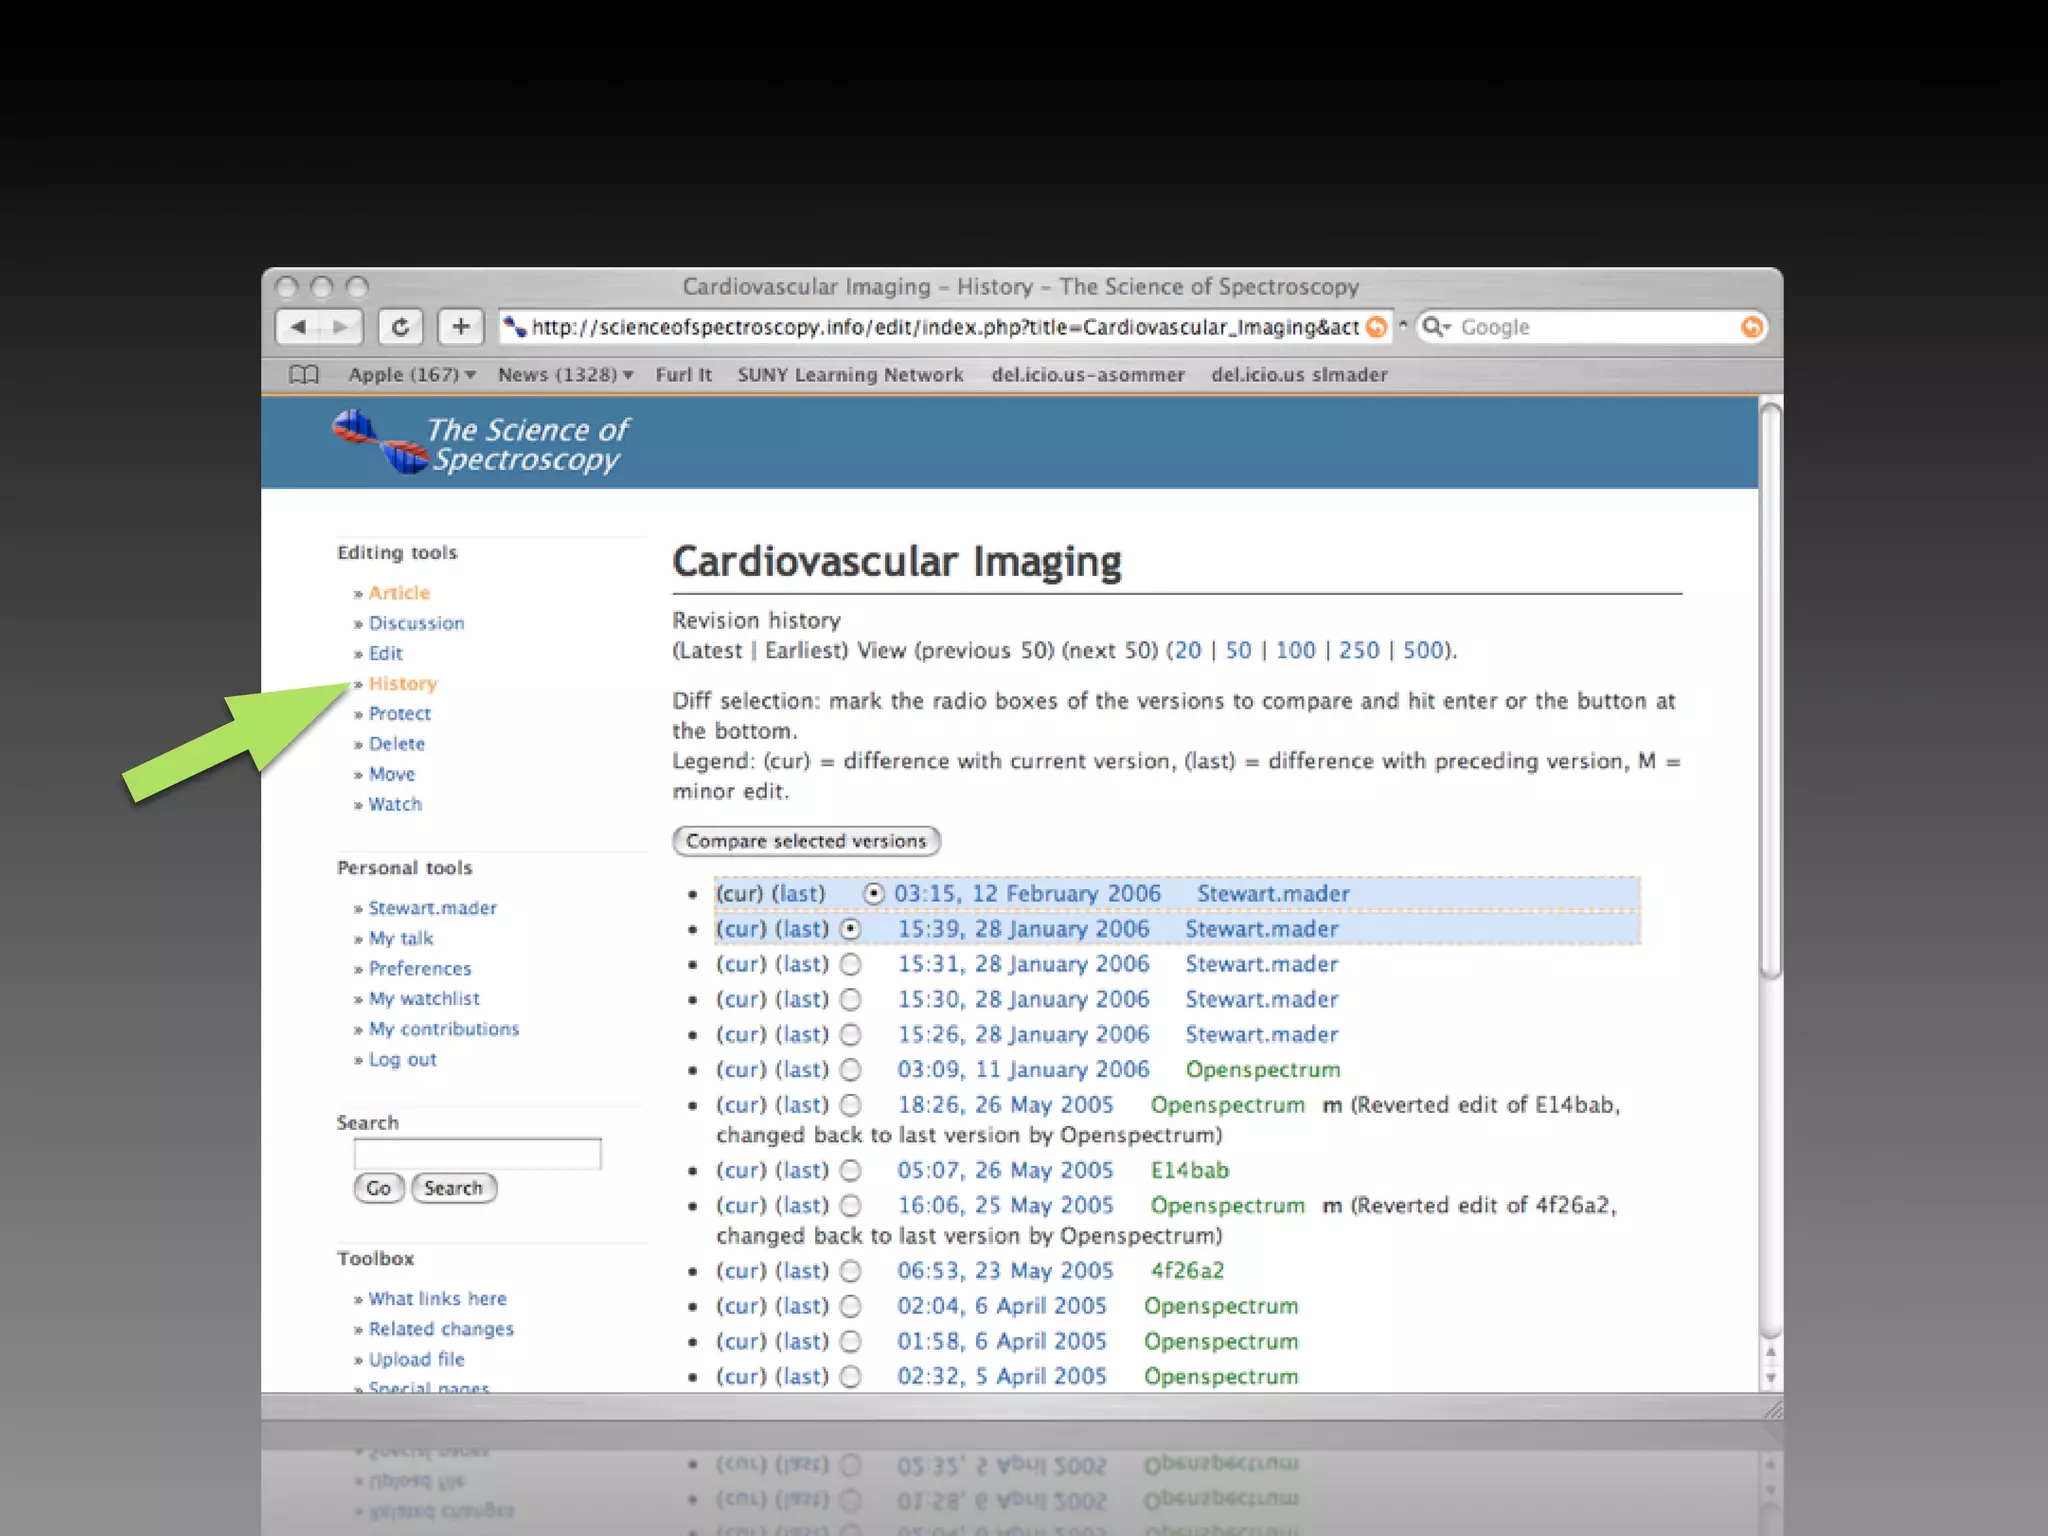Image resolution: width=2048 pixels, height=1536 pixels.
Task: Click the Delete link in Editing tools
Action: [396, 744]
